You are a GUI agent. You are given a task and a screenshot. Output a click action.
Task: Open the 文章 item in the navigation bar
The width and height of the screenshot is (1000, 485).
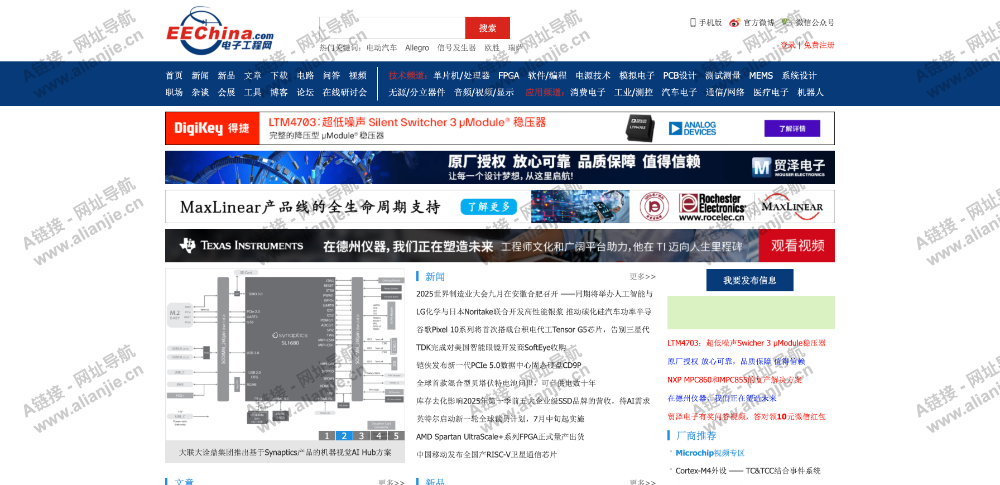coord(253,75)
